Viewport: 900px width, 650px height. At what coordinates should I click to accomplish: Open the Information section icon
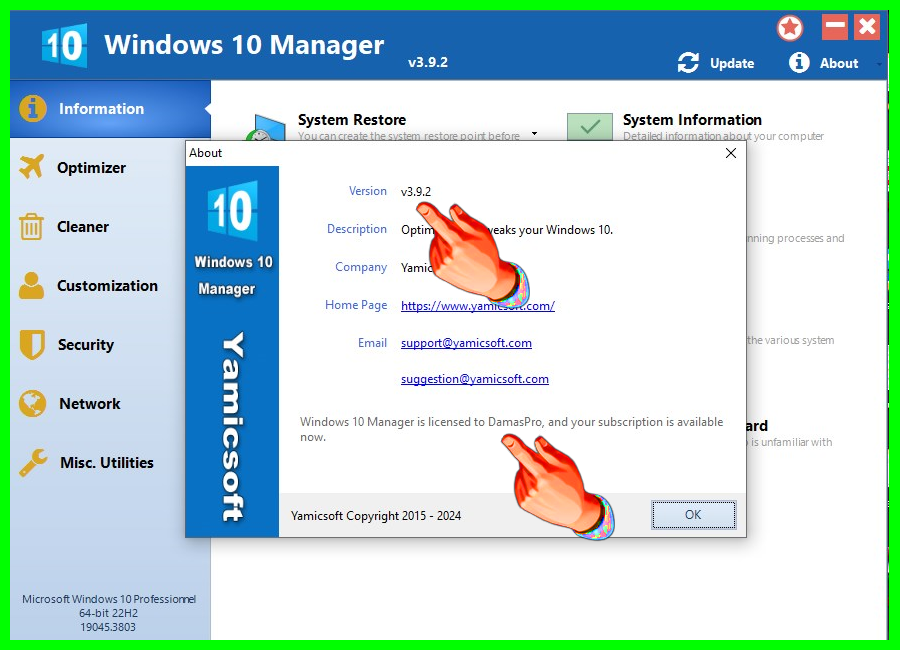click(x=33, y=109)
